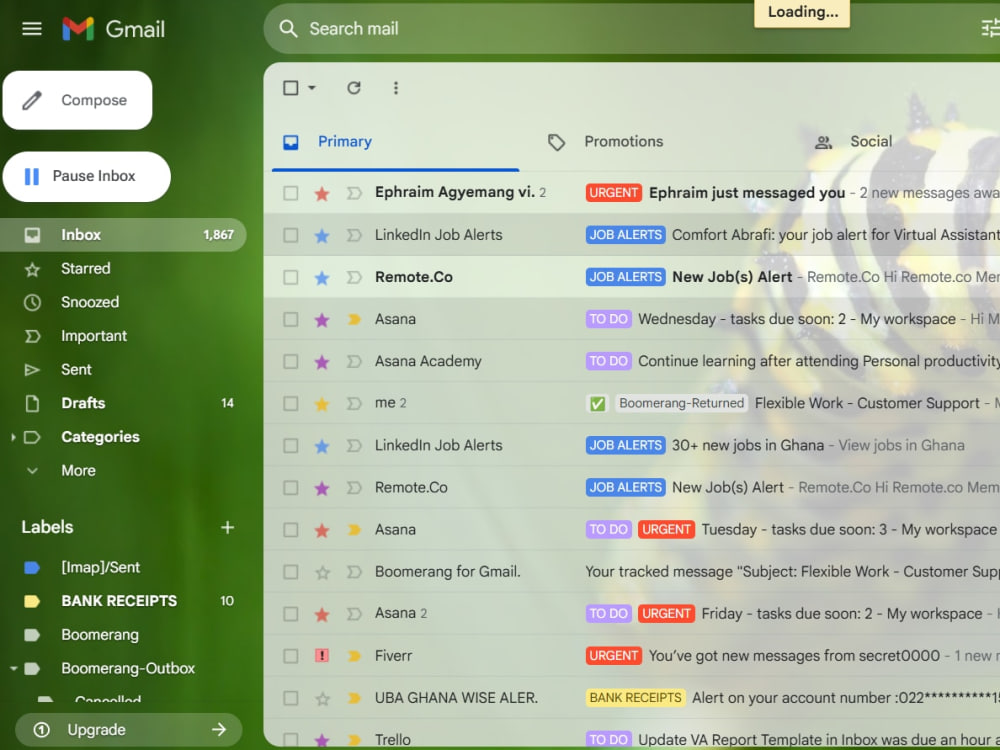The image size is (1000, 750).
Task: Open the Drafts folder
Action: click(x=123, y=403)
